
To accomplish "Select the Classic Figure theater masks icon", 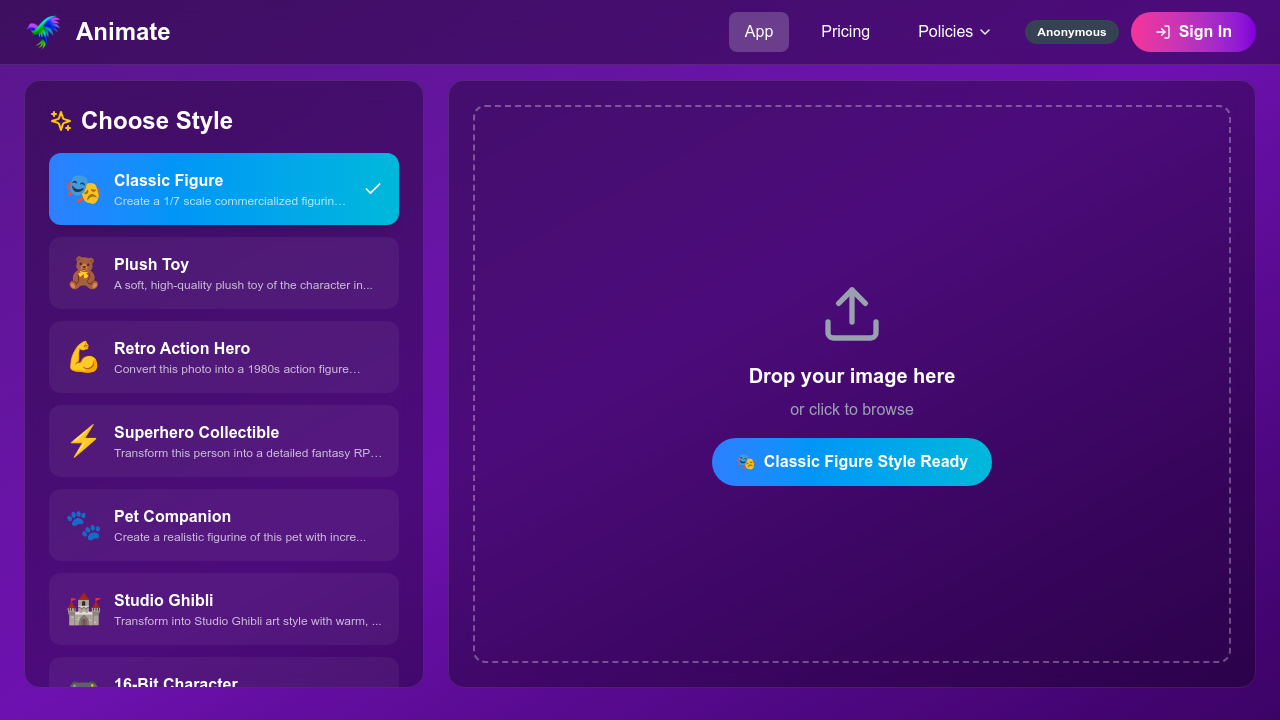I will pos(83,188).
